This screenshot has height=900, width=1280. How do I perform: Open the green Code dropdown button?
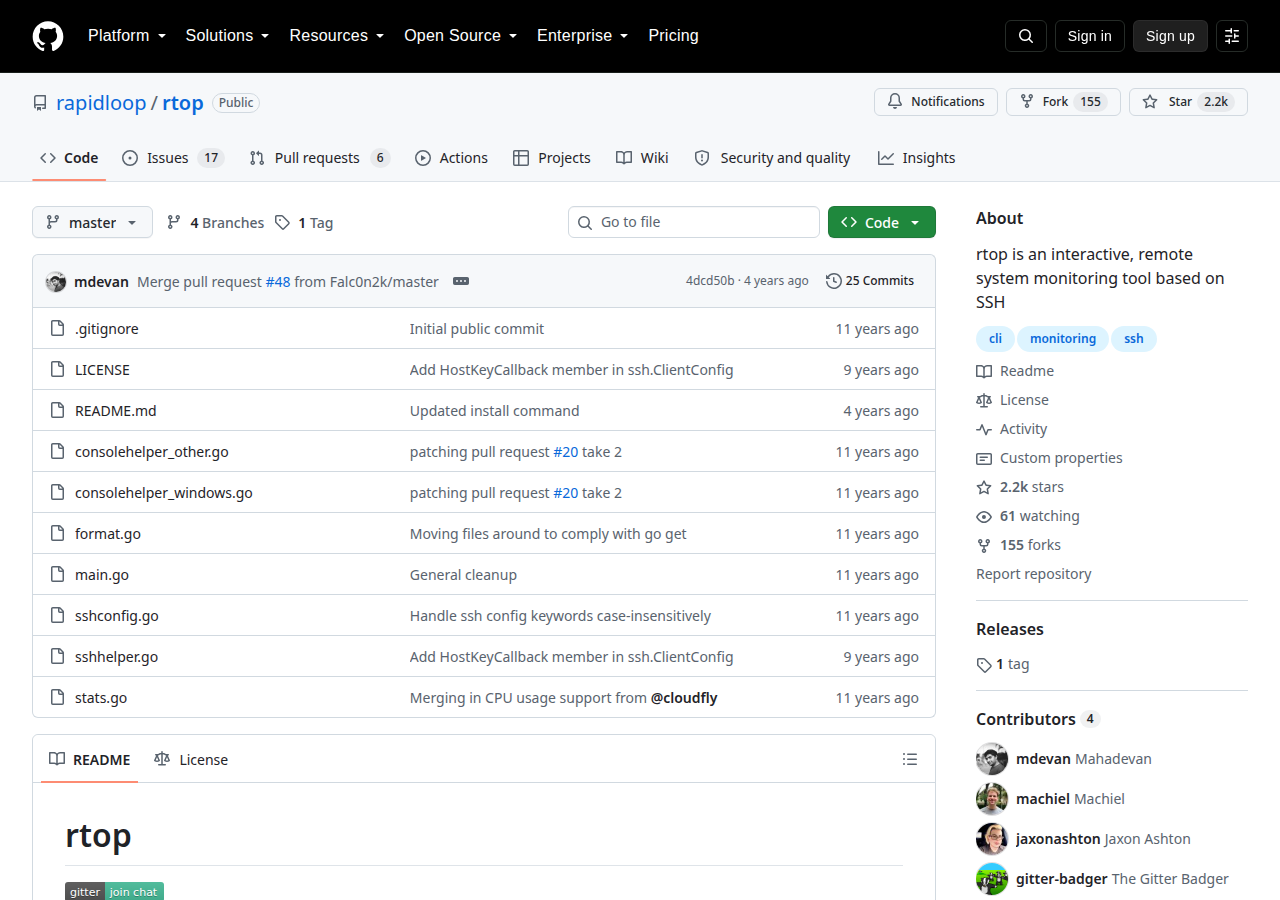[882, 222]
